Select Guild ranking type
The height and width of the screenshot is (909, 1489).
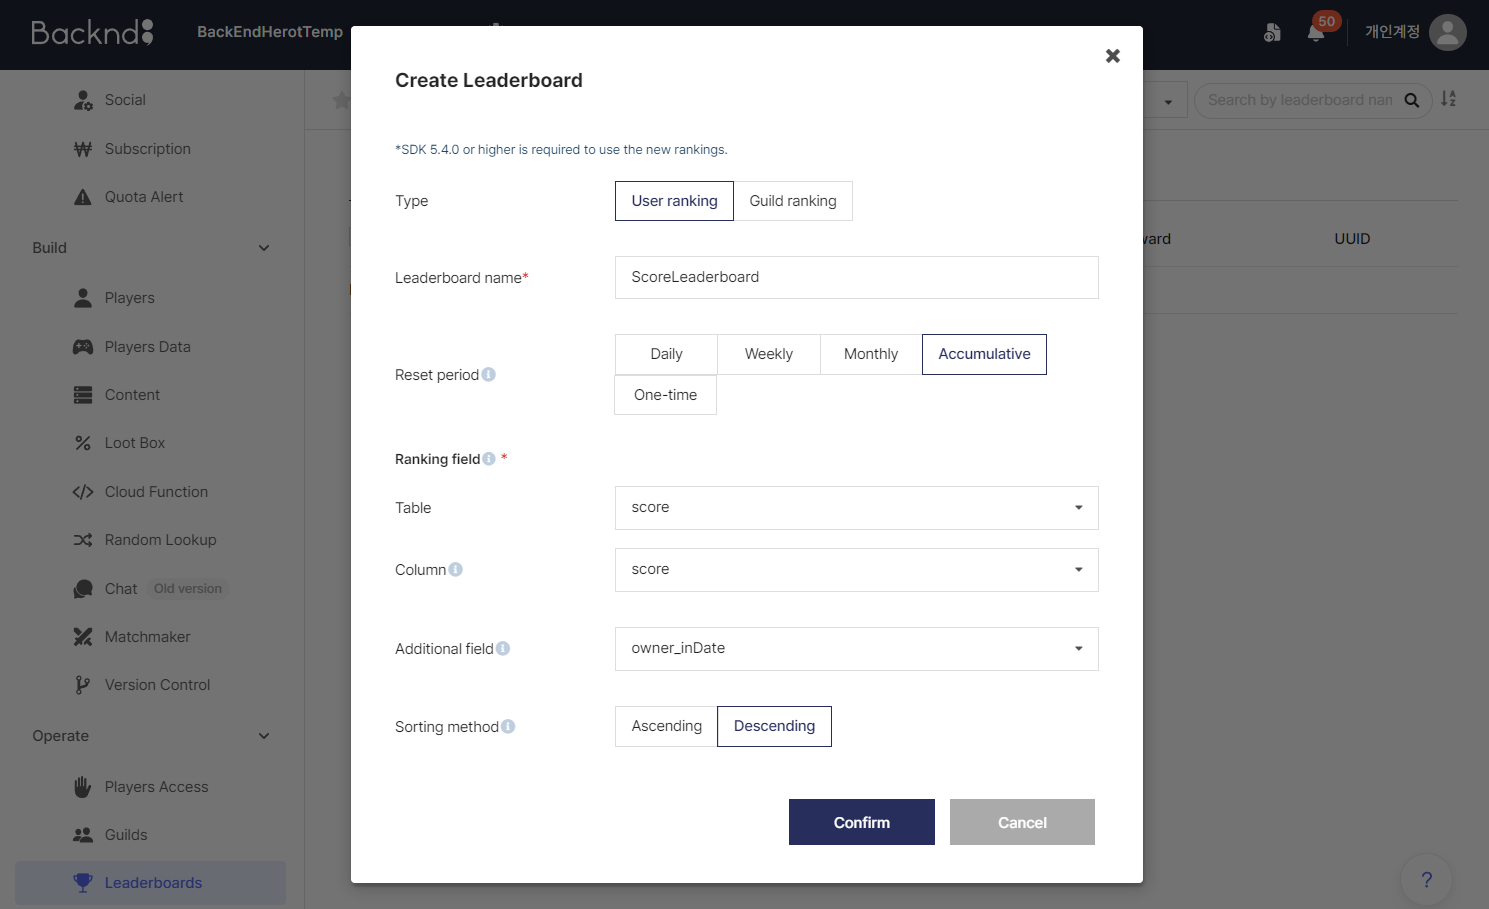point(793,201)
